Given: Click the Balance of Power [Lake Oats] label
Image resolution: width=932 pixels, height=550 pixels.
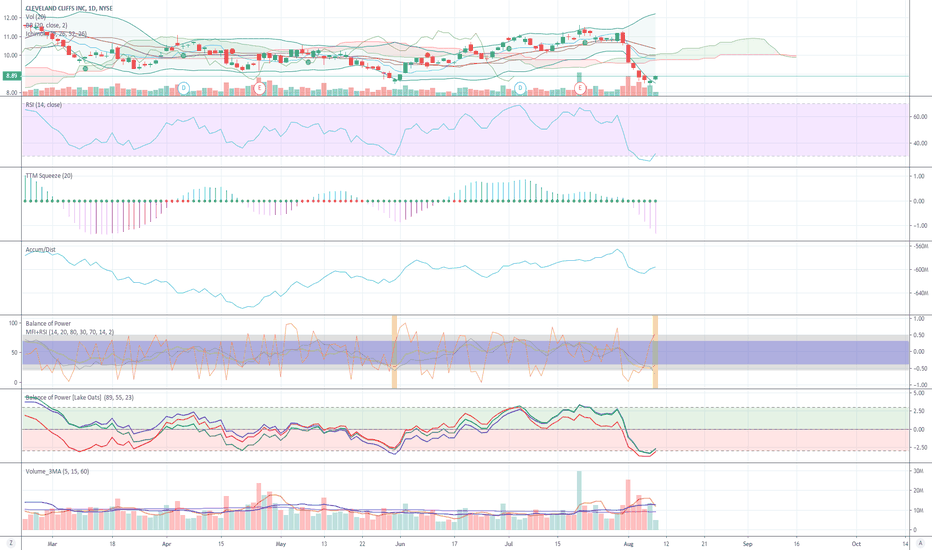Looking at the screenshot, I should click(80, 397).
